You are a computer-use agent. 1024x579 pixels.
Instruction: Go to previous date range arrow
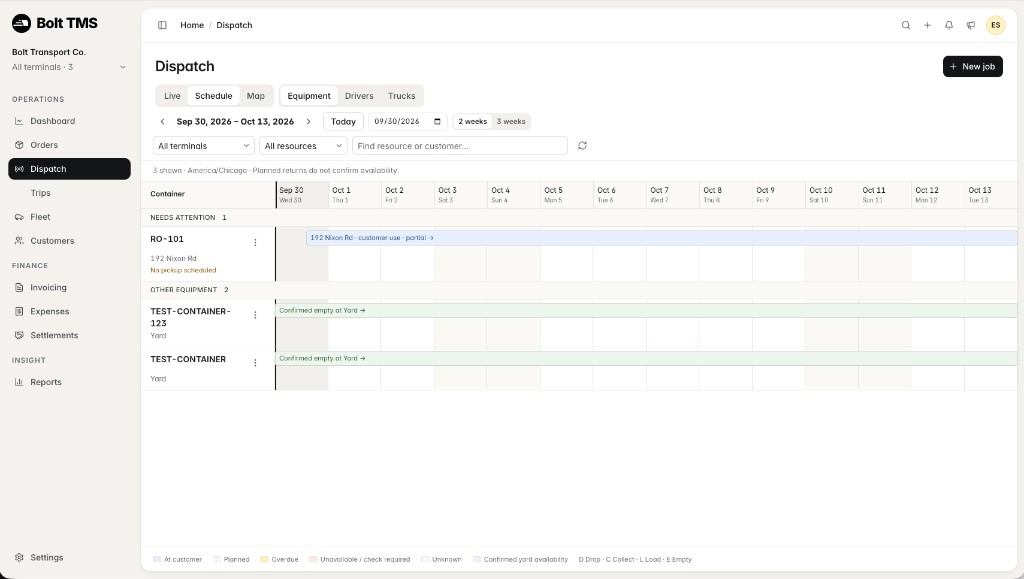pyautogui.click(x=163, y=121)
